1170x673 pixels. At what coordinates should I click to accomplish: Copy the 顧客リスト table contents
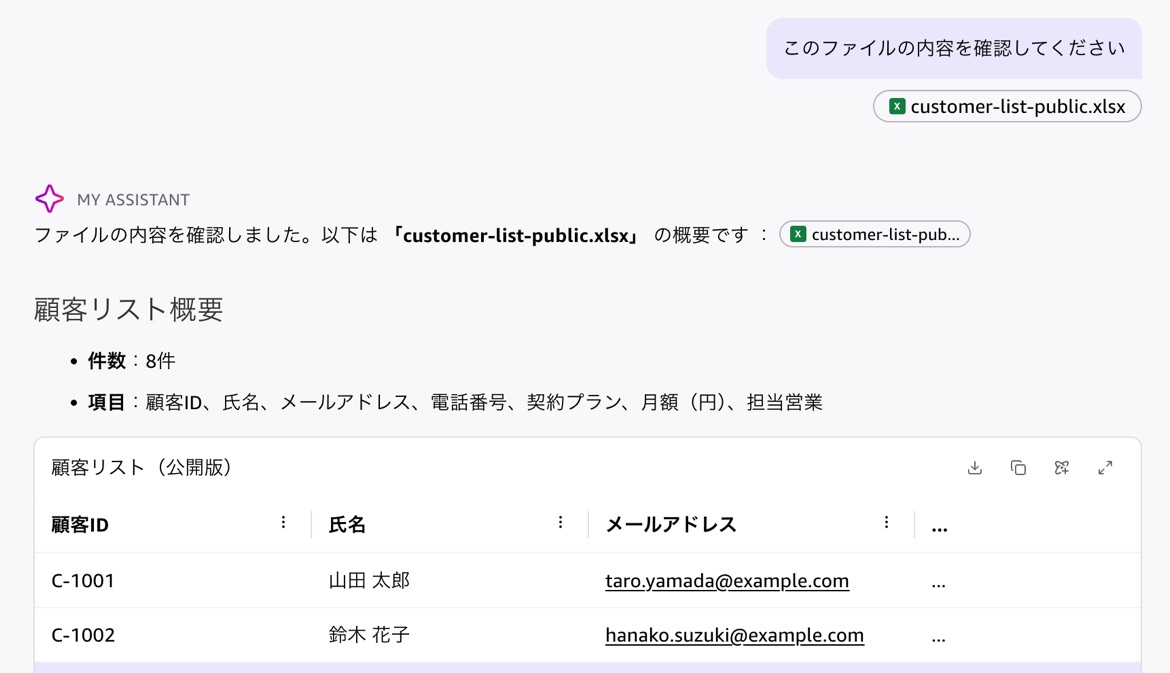[x=1018, y=468]
